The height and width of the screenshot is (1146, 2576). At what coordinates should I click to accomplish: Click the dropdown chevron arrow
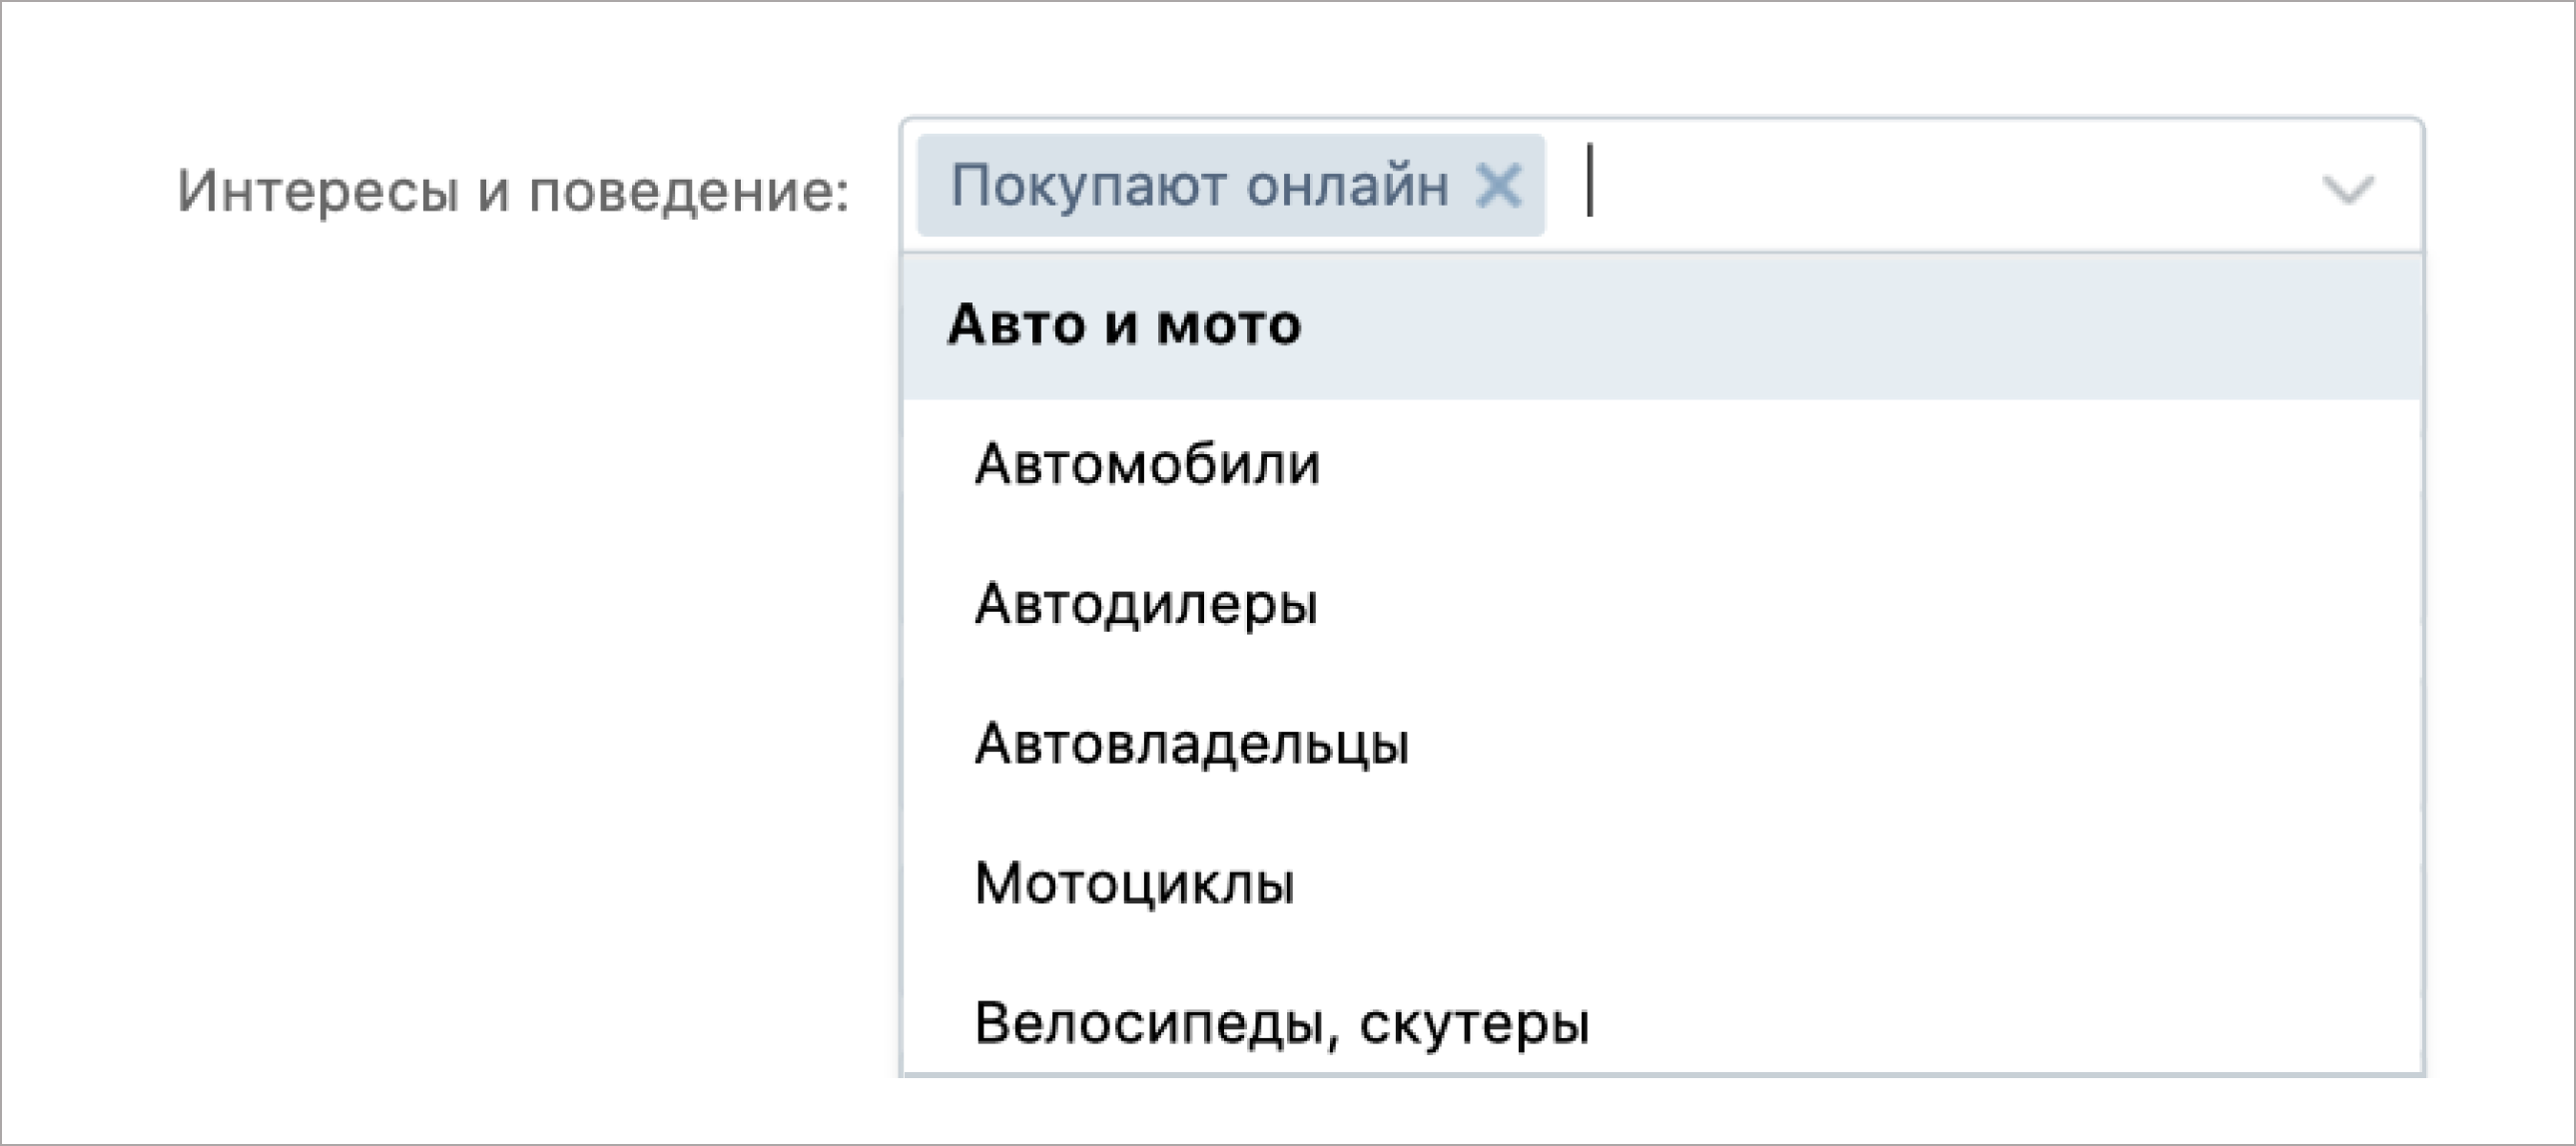click(x=2346, y=188)
